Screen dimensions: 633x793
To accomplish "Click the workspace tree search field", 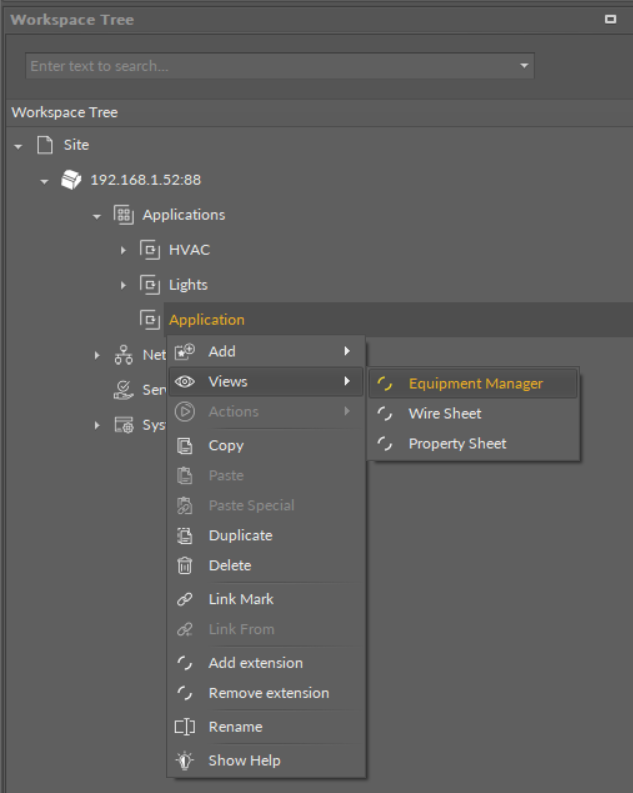I will point(270,66).
